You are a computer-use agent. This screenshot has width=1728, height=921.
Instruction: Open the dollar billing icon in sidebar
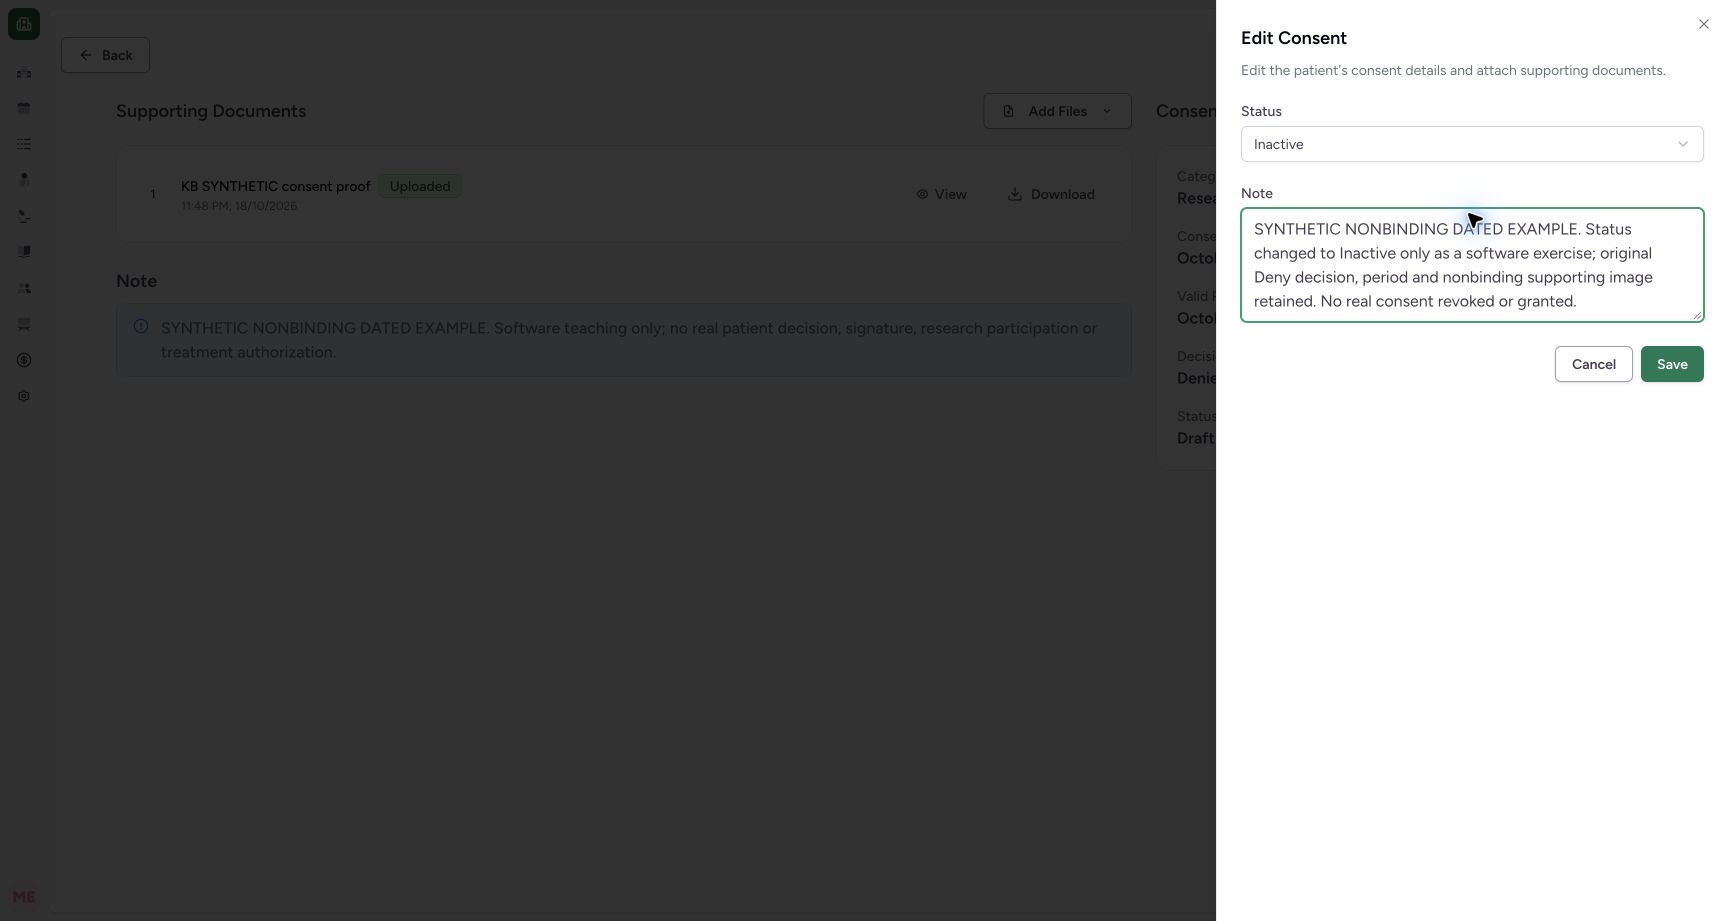[x=24, y=360]
